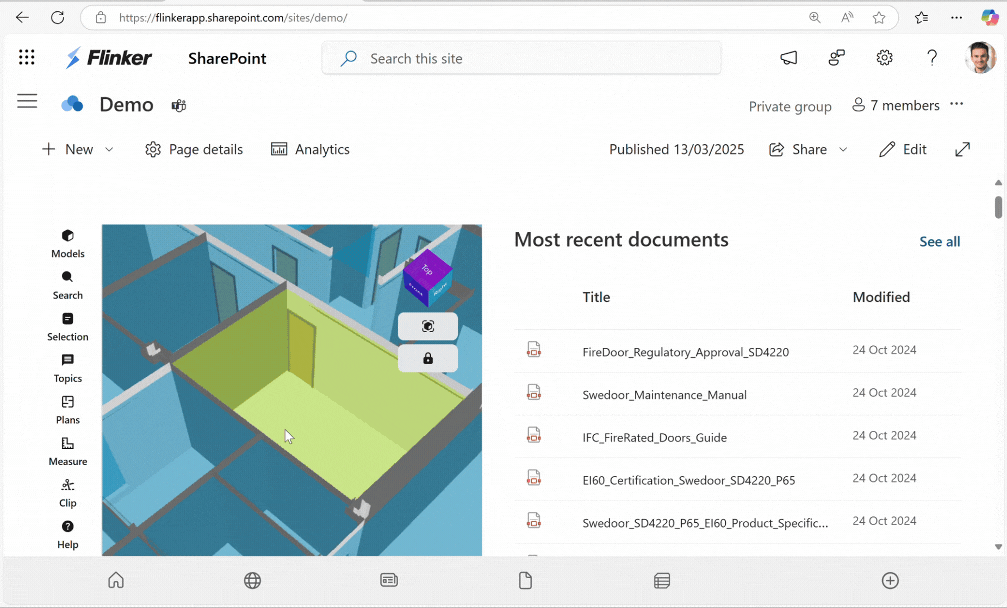Image resolution: width=1007 pixels, height=608 pixels.
Task: Open the browser zoom magnifier icon
Action: pos(814,17)
